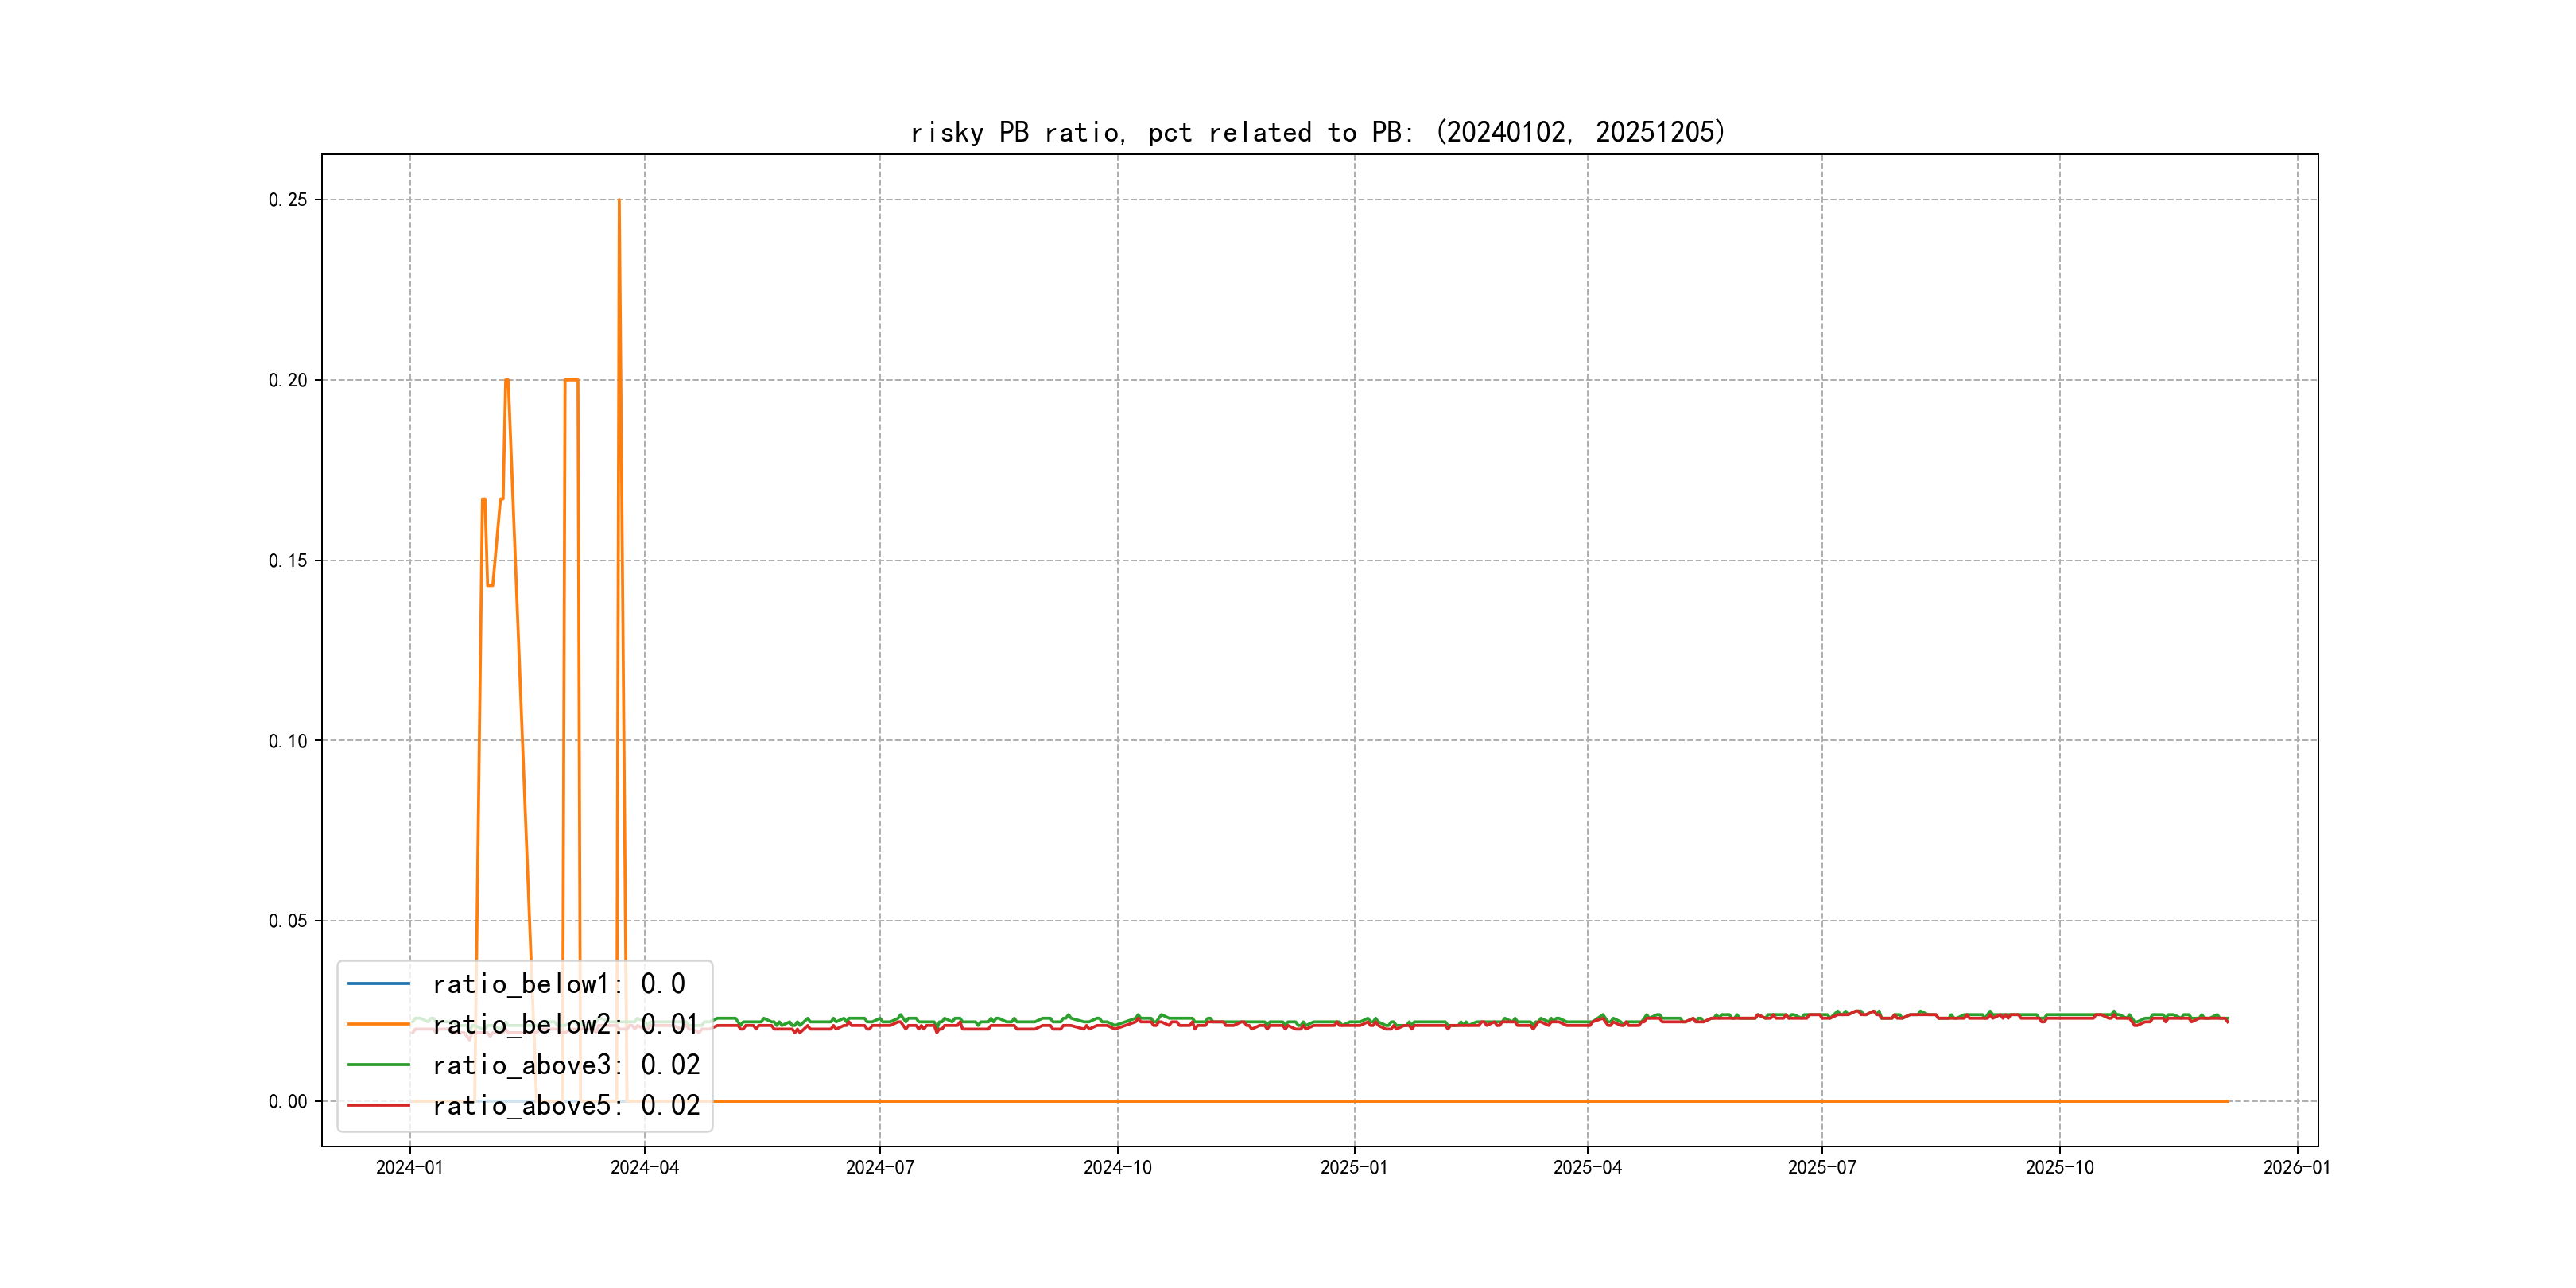Click the chart title text
Image resolution: width=2576 pixels, height=1288 pixels.
pos(1318,132)
